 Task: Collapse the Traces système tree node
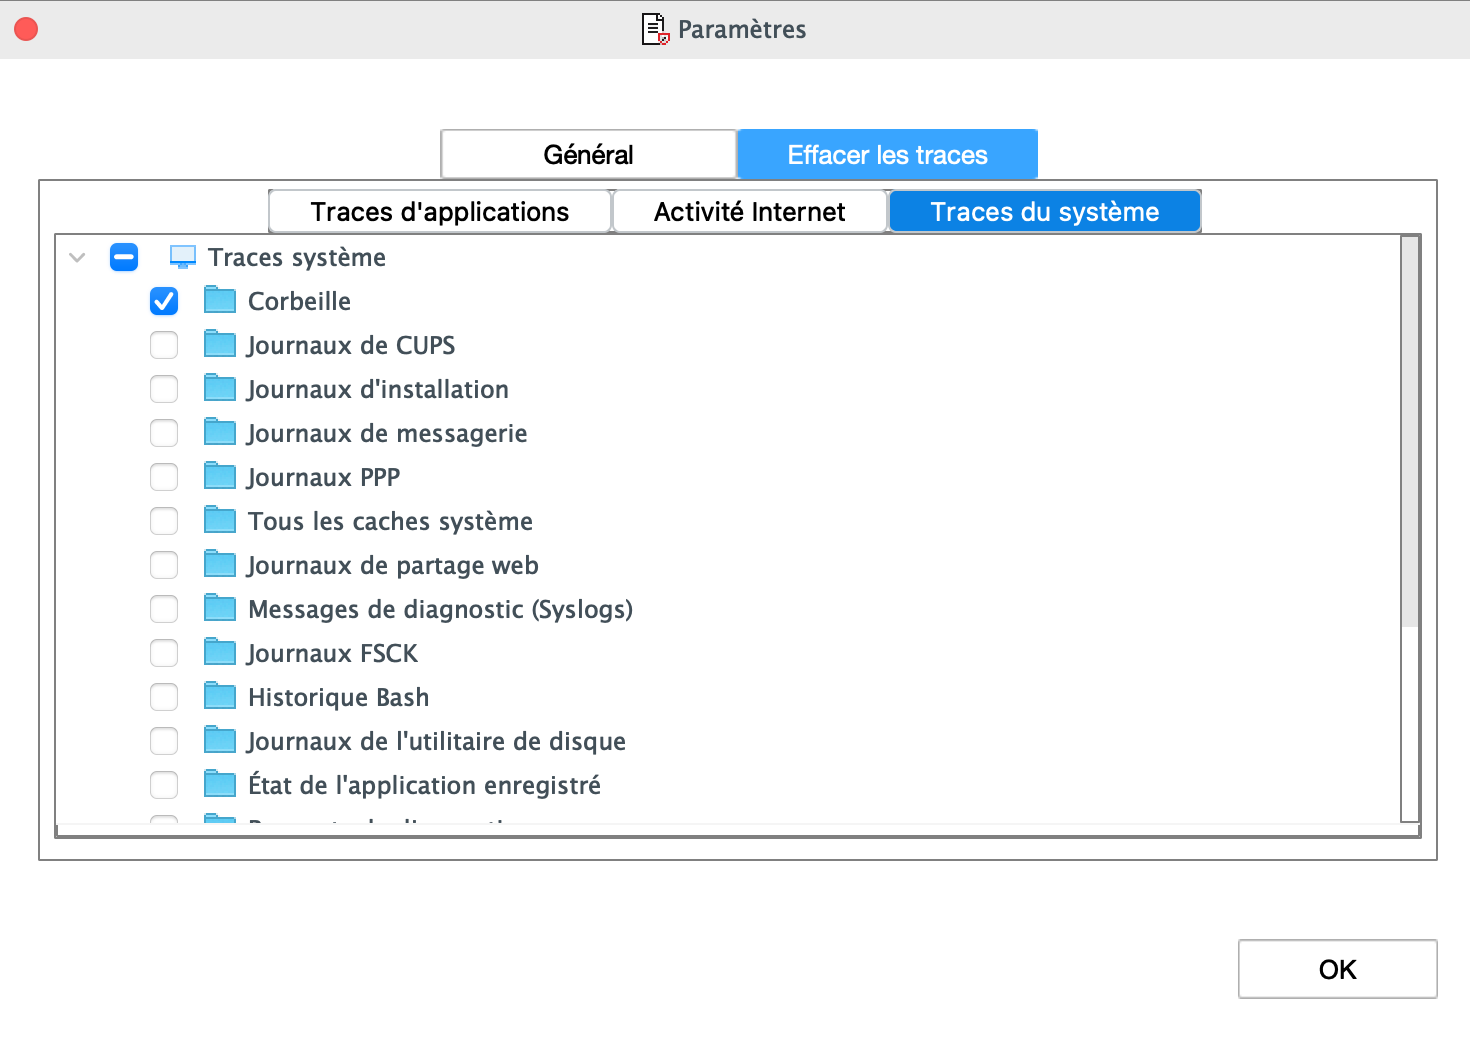(77, 257)
